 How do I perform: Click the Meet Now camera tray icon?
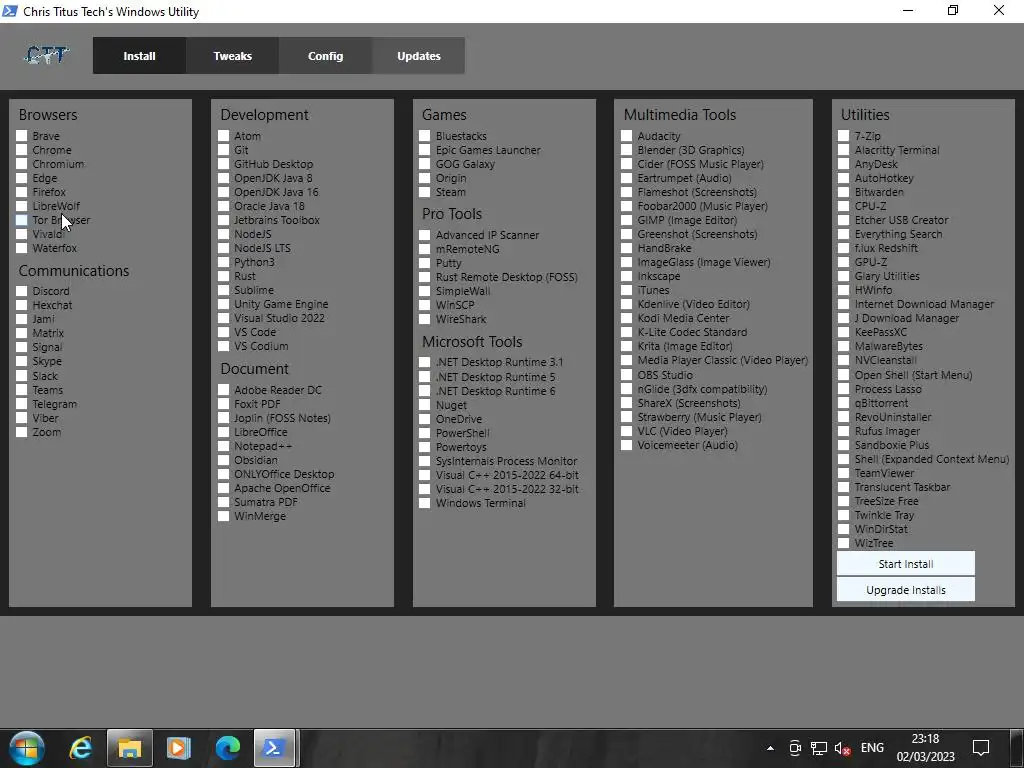tap(795, 748)
